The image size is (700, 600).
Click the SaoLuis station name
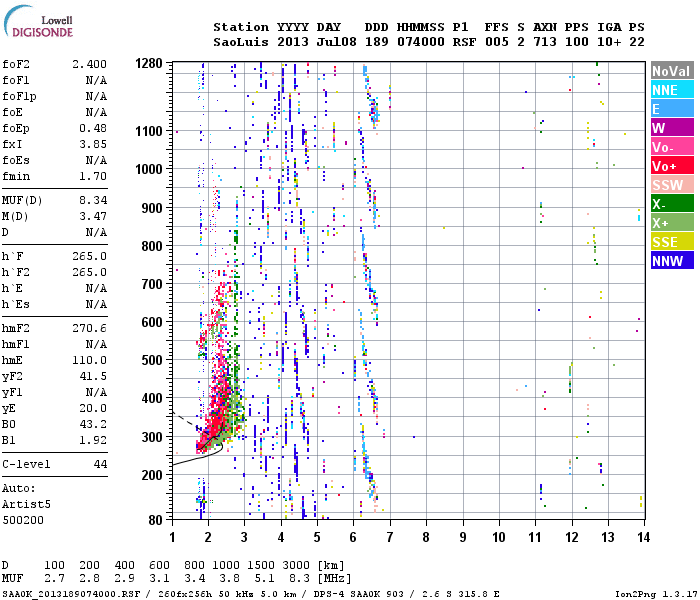click(x=241, y=42)
